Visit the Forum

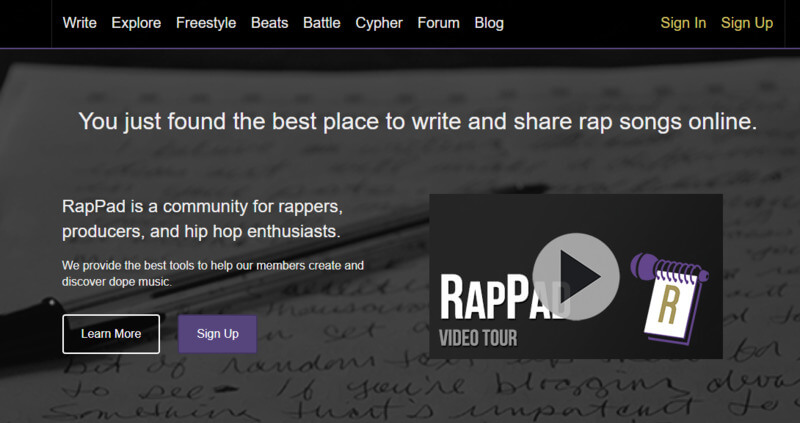click(x=438, y=23)
